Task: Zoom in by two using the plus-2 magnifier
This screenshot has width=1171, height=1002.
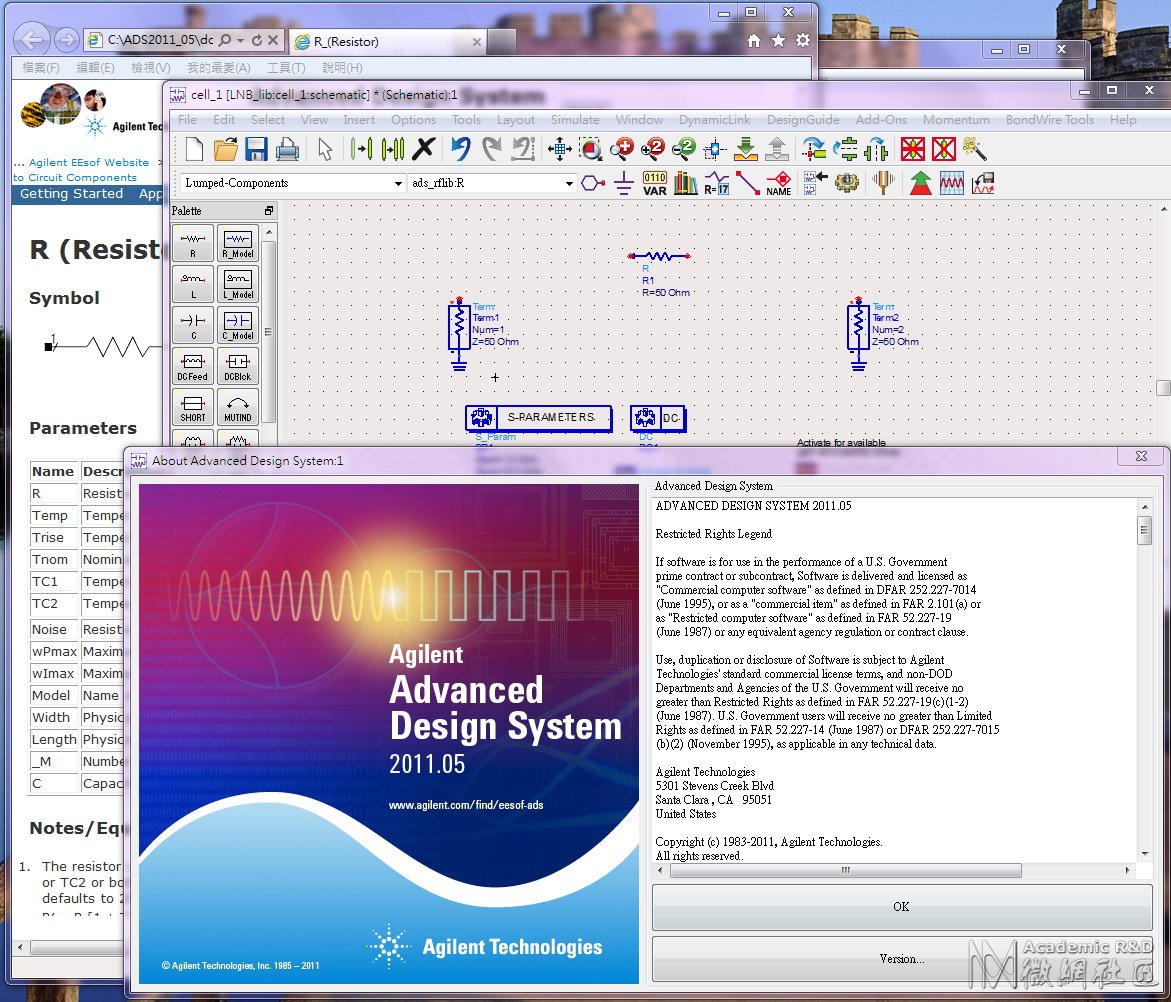Action: pyautogui.click(x=653, y=149)
